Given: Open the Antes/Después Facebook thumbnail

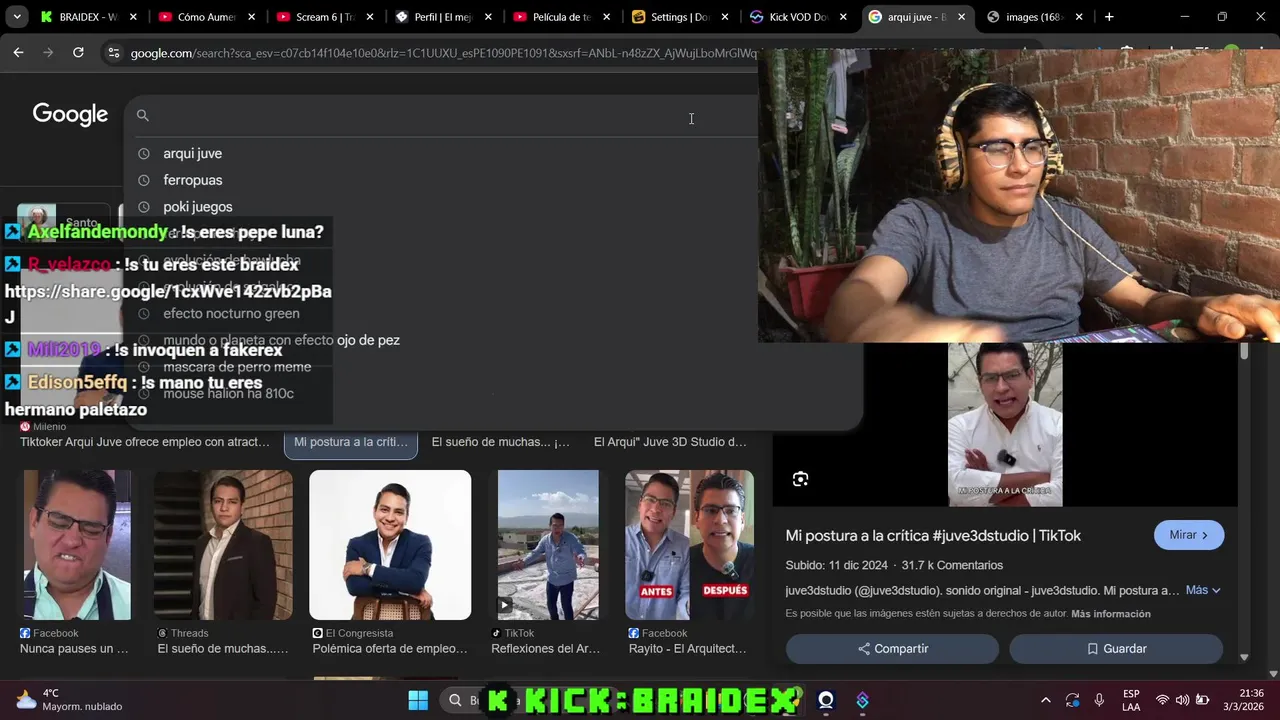Looking at the screenshot, I should tap(689, 545).
